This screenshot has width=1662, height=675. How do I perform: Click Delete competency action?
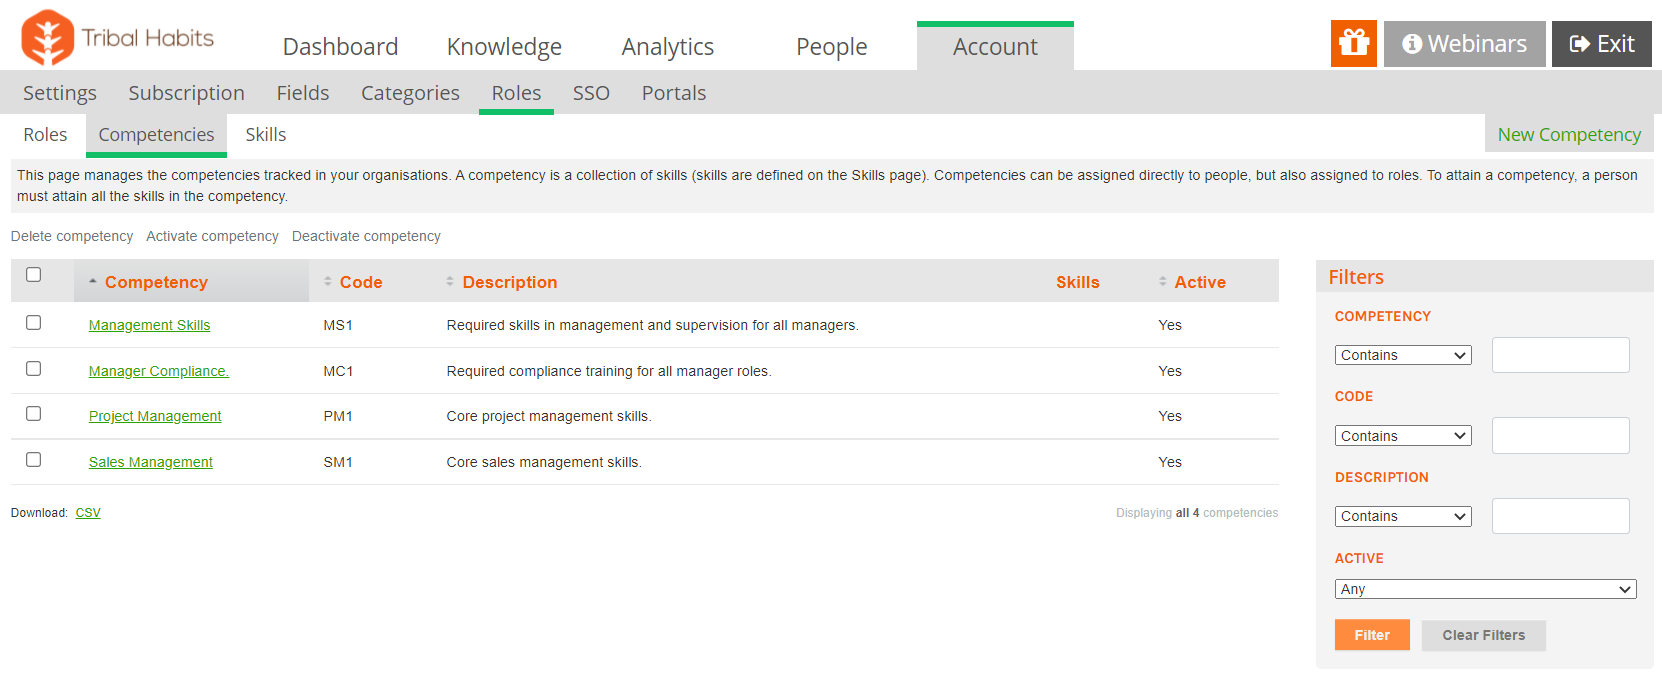72,236
